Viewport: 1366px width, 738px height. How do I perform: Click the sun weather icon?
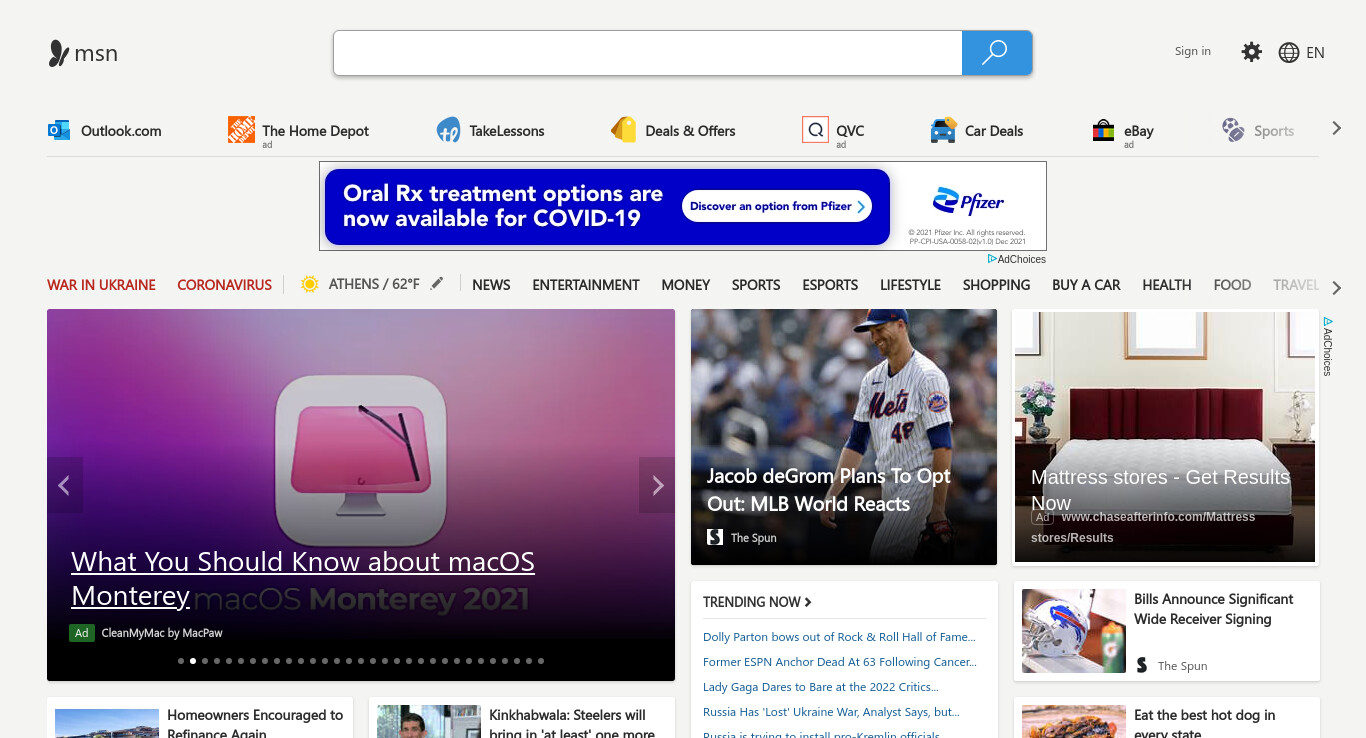coord(309,284)
